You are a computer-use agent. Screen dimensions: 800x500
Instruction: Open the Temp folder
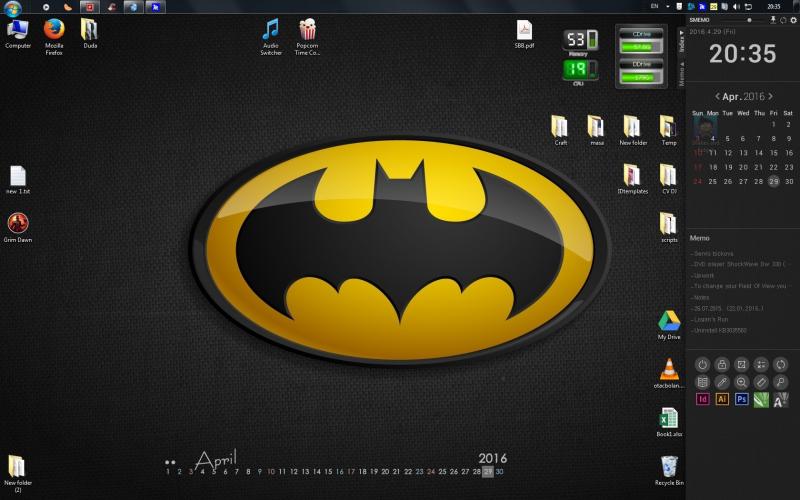pyautogui.click(x=668, y=131)
